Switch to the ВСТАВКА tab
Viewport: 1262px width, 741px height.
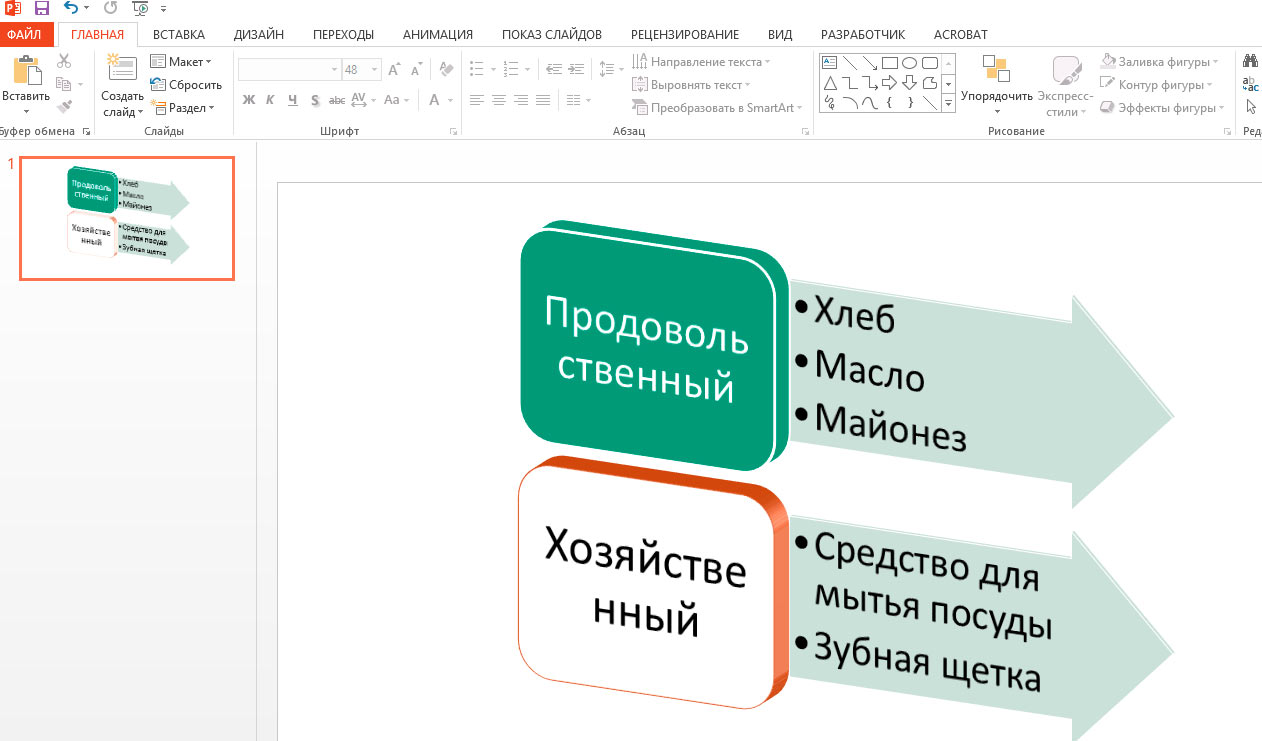(179, 34)
